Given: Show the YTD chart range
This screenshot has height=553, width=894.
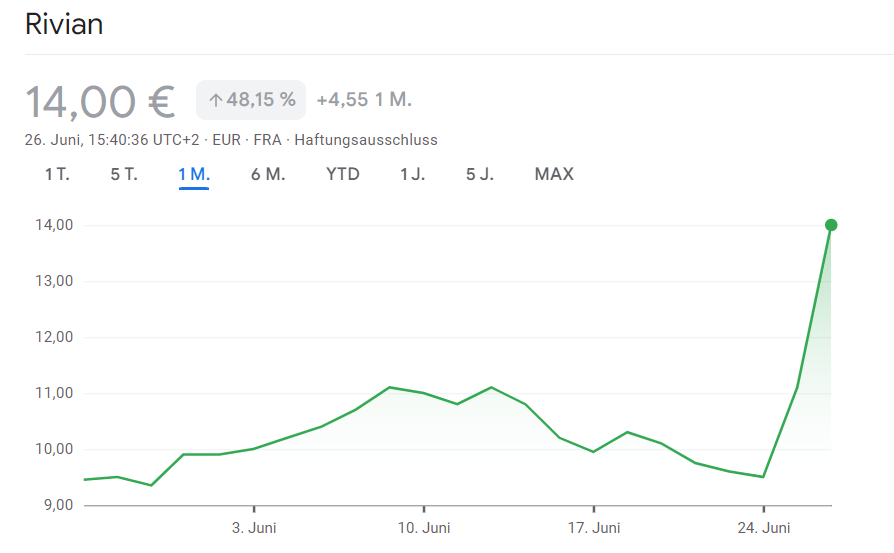Looking at the screenshot, I should click(343, 174).
